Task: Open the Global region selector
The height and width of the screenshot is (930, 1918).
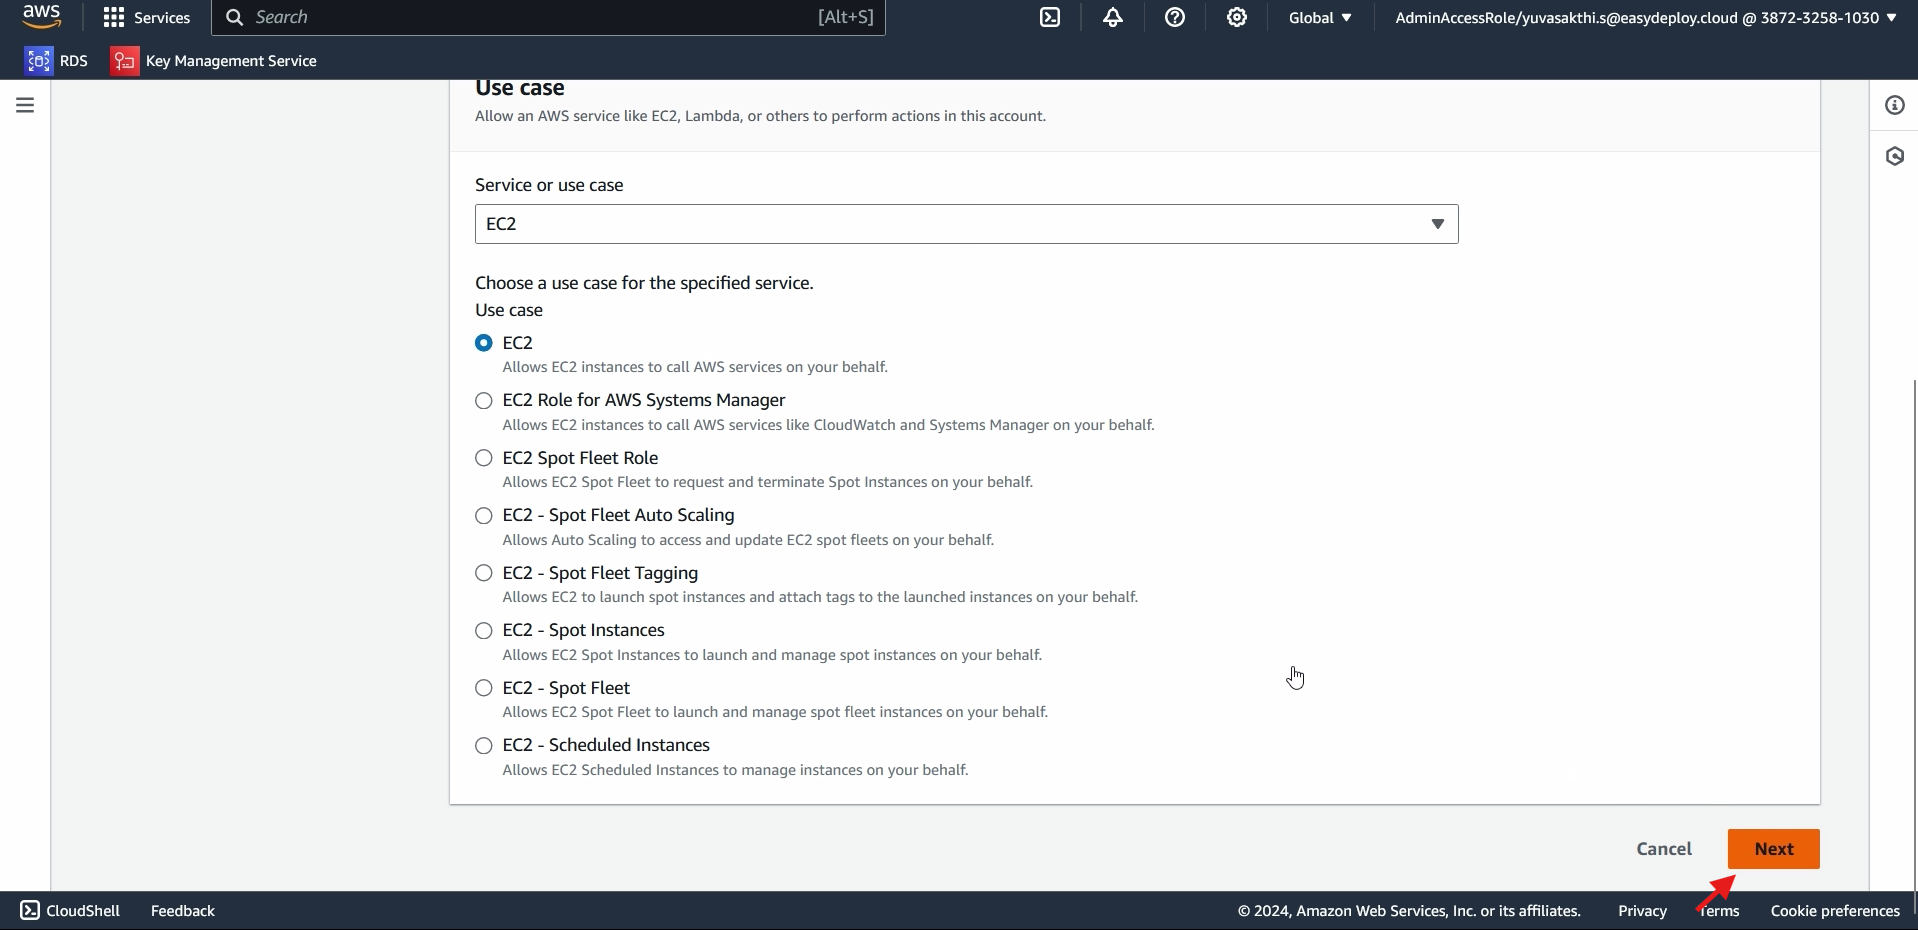Action: coord(1320,18)
